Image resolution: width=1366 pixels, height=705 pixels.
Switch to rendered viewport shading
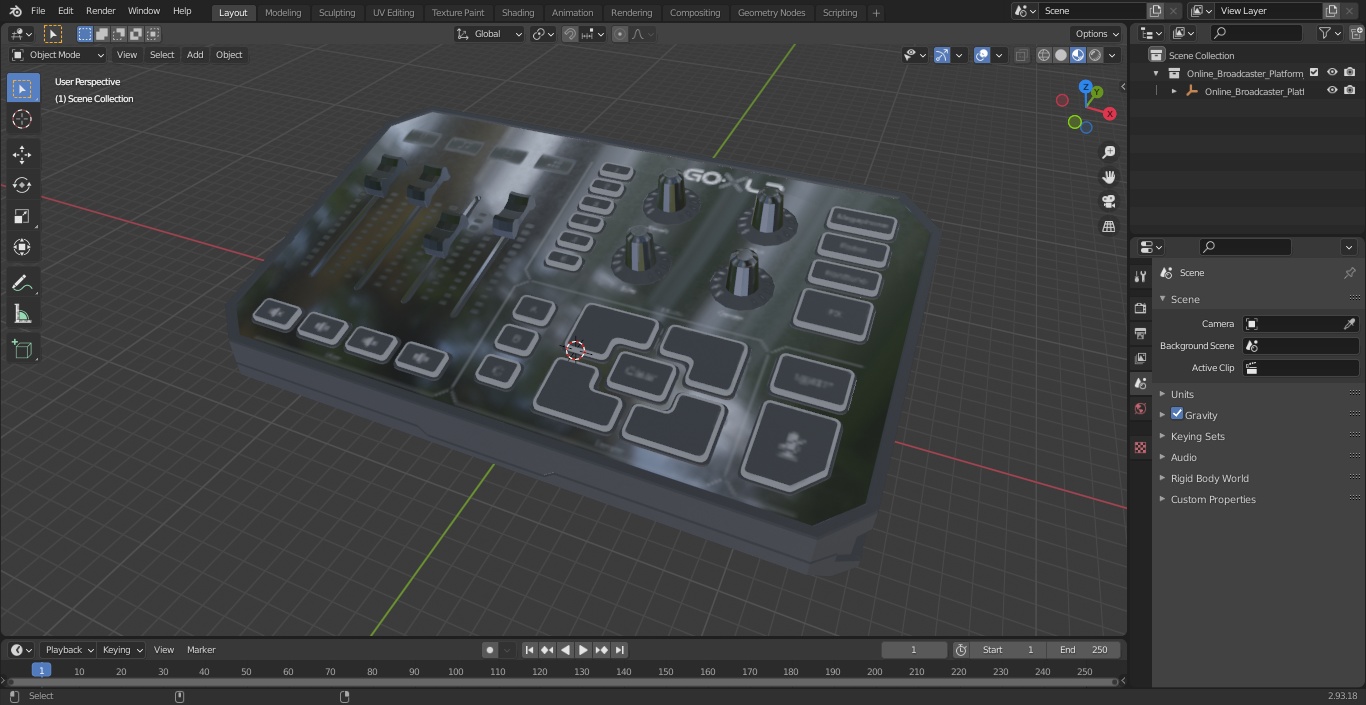pyautogui.click(x=1095, y=55)
